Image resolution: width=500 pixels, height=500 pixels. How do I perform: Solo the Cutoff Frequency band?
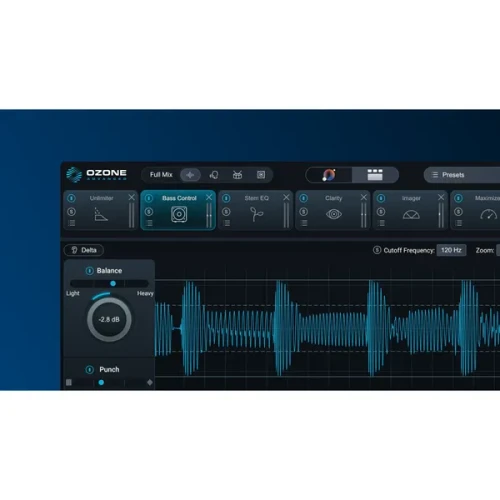coord(377,250)
